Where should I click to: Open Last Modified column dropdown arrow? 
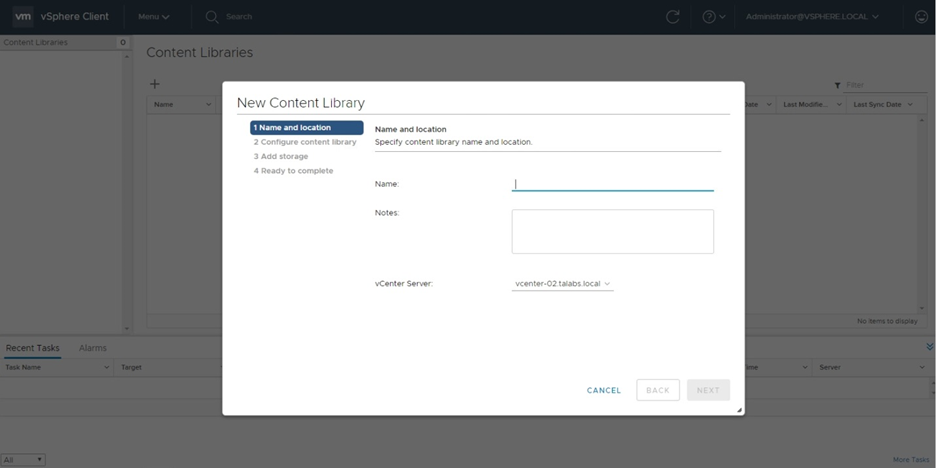(x=839, y=104)
